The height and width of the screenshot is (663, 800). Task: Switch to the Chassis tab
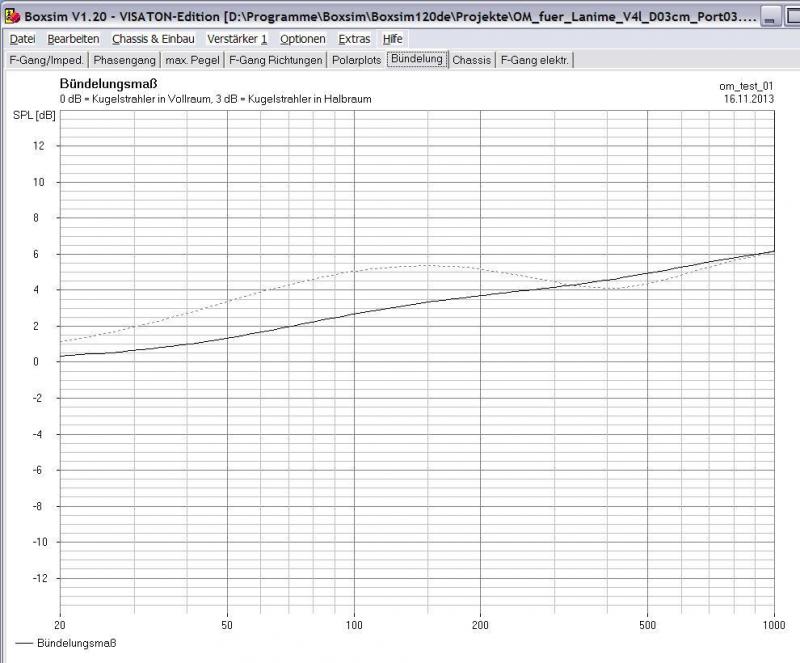coord(472,60)
